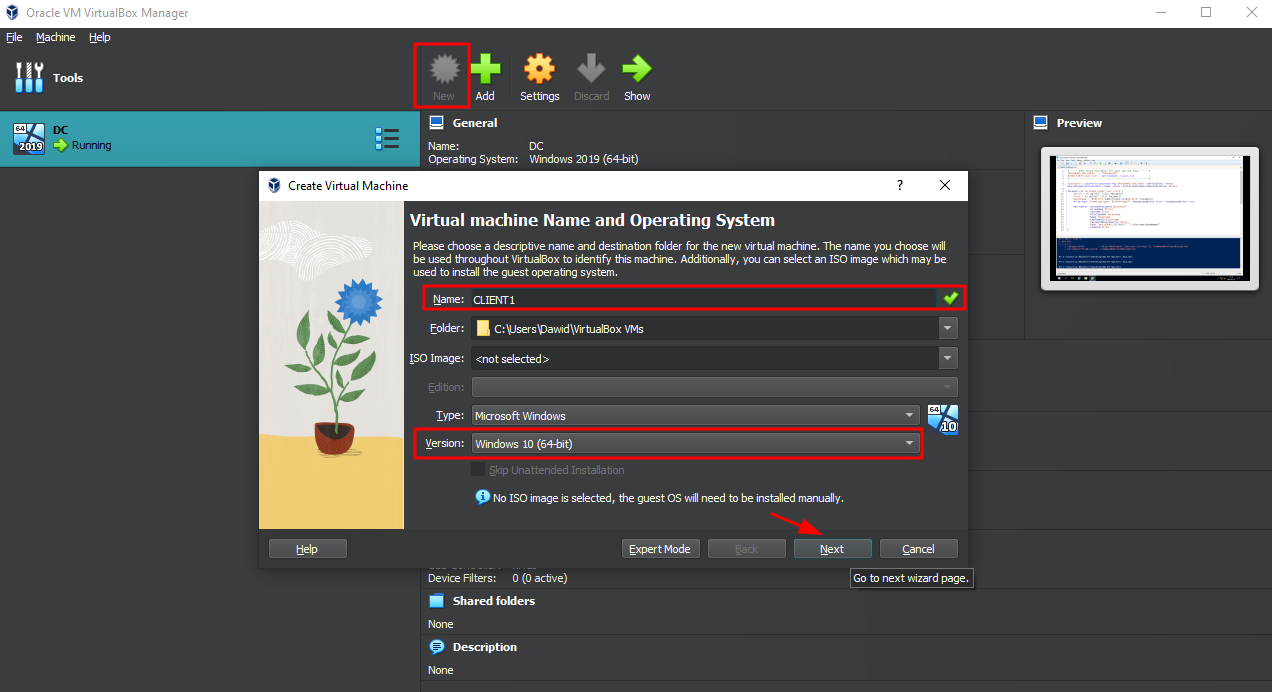Click the New virtual machine toolbar icon
The height and width of the screenshot is (692, 1272).
tap(443, 70)
